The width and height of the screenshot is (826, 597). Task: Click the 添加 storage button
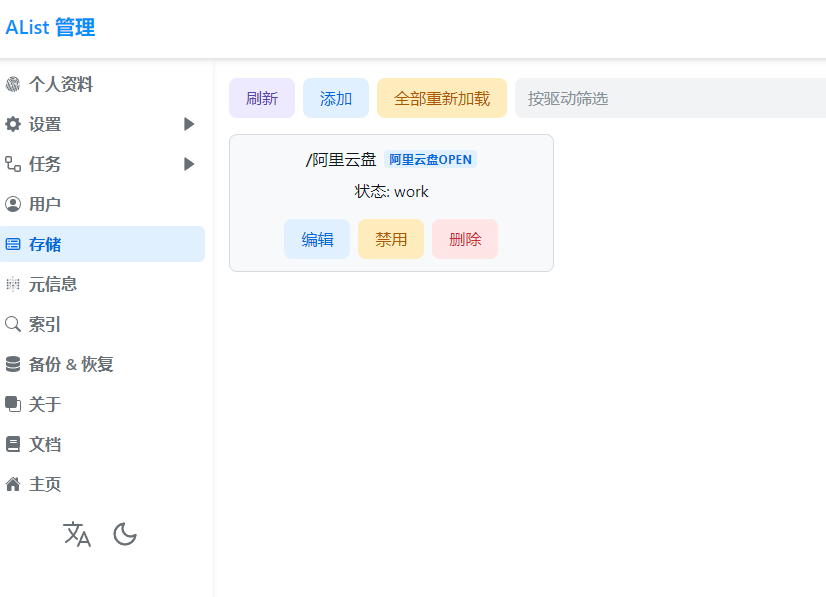(x=336, y=98)
